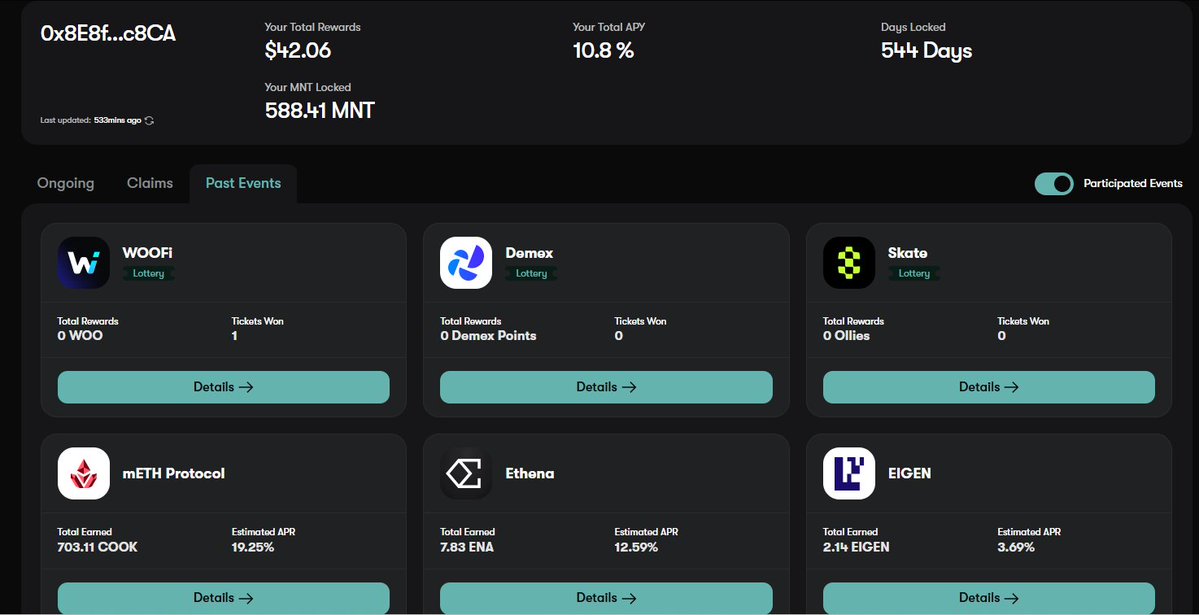View Details for the Ethena event
The width and height of the screenshot is (1199, 615).
click(606, 597)
